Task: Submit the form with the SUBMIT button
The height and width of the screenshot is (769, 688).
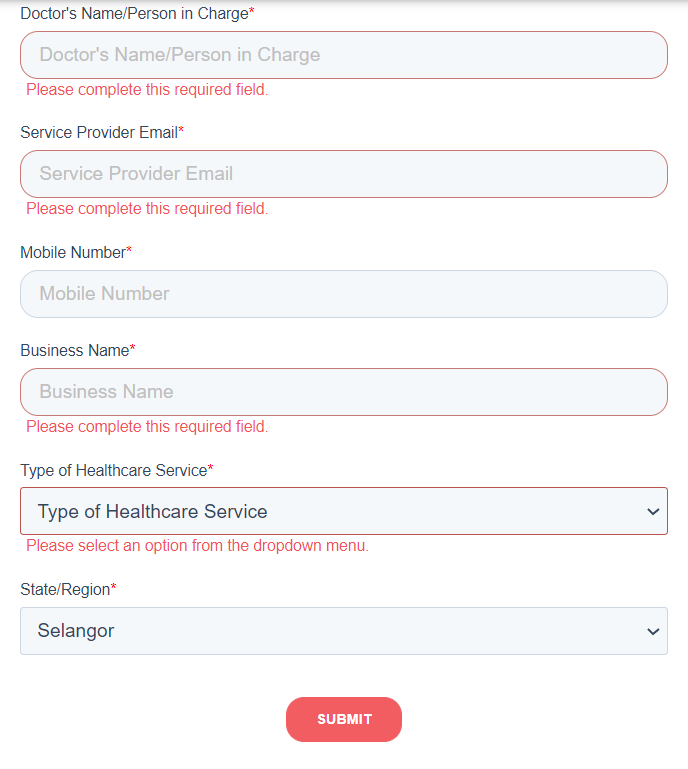Action: [344, 719]
